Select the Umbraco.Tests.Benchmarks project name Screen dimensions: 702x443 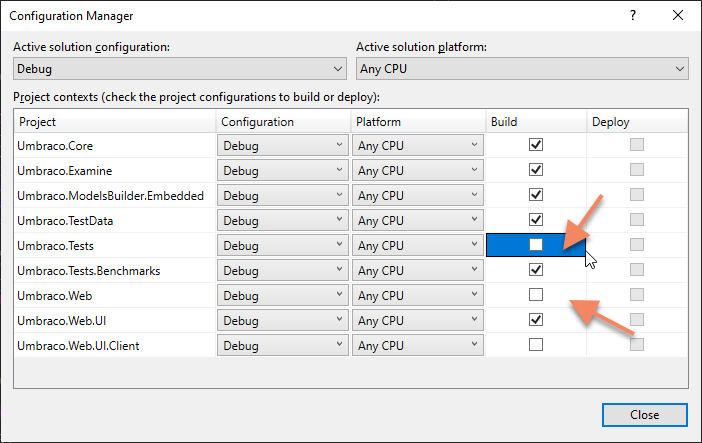(89, 271)
